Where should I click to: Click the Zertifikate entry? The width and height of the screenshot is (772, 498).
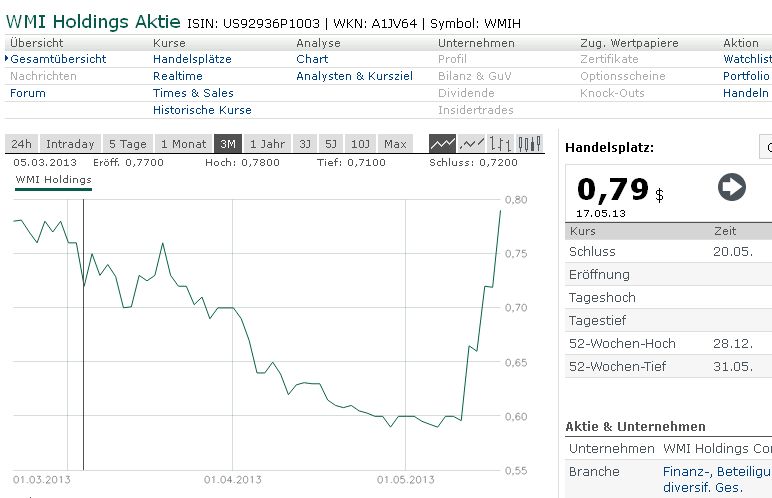(609, 59)
